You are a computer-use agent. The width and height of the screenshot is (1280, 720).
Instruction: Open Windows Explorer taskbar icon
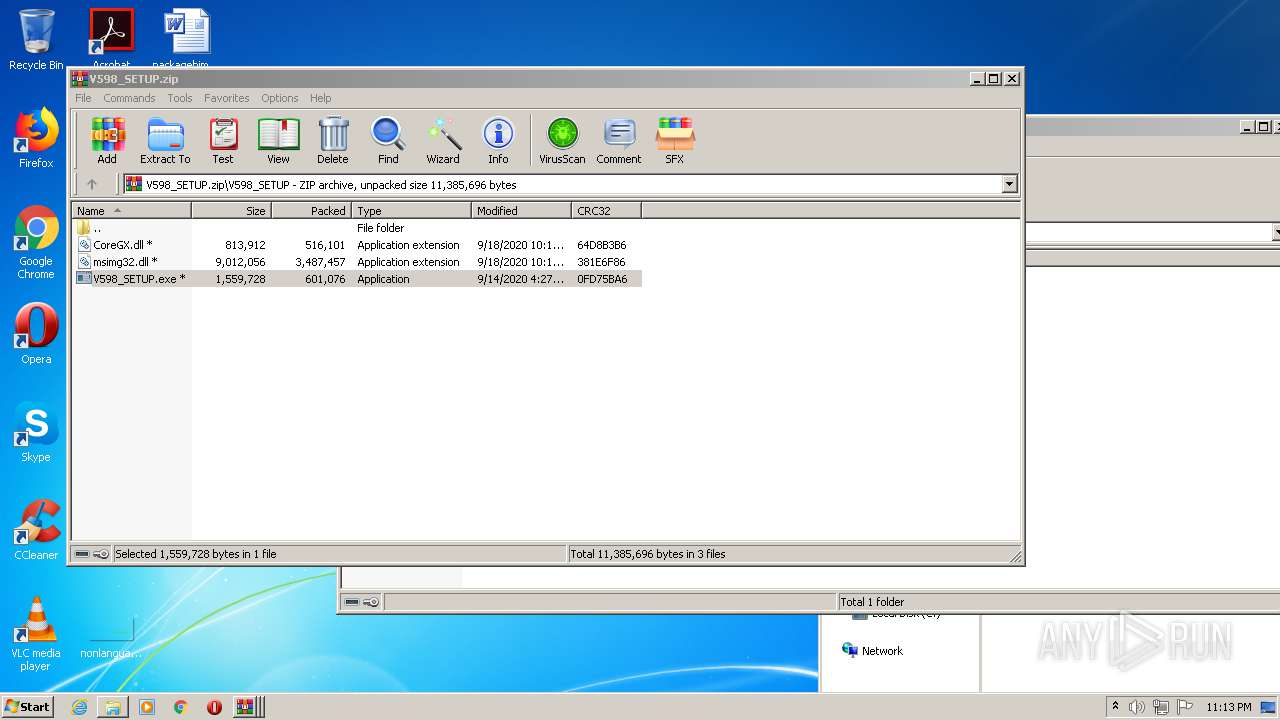(x=113, y=707)
